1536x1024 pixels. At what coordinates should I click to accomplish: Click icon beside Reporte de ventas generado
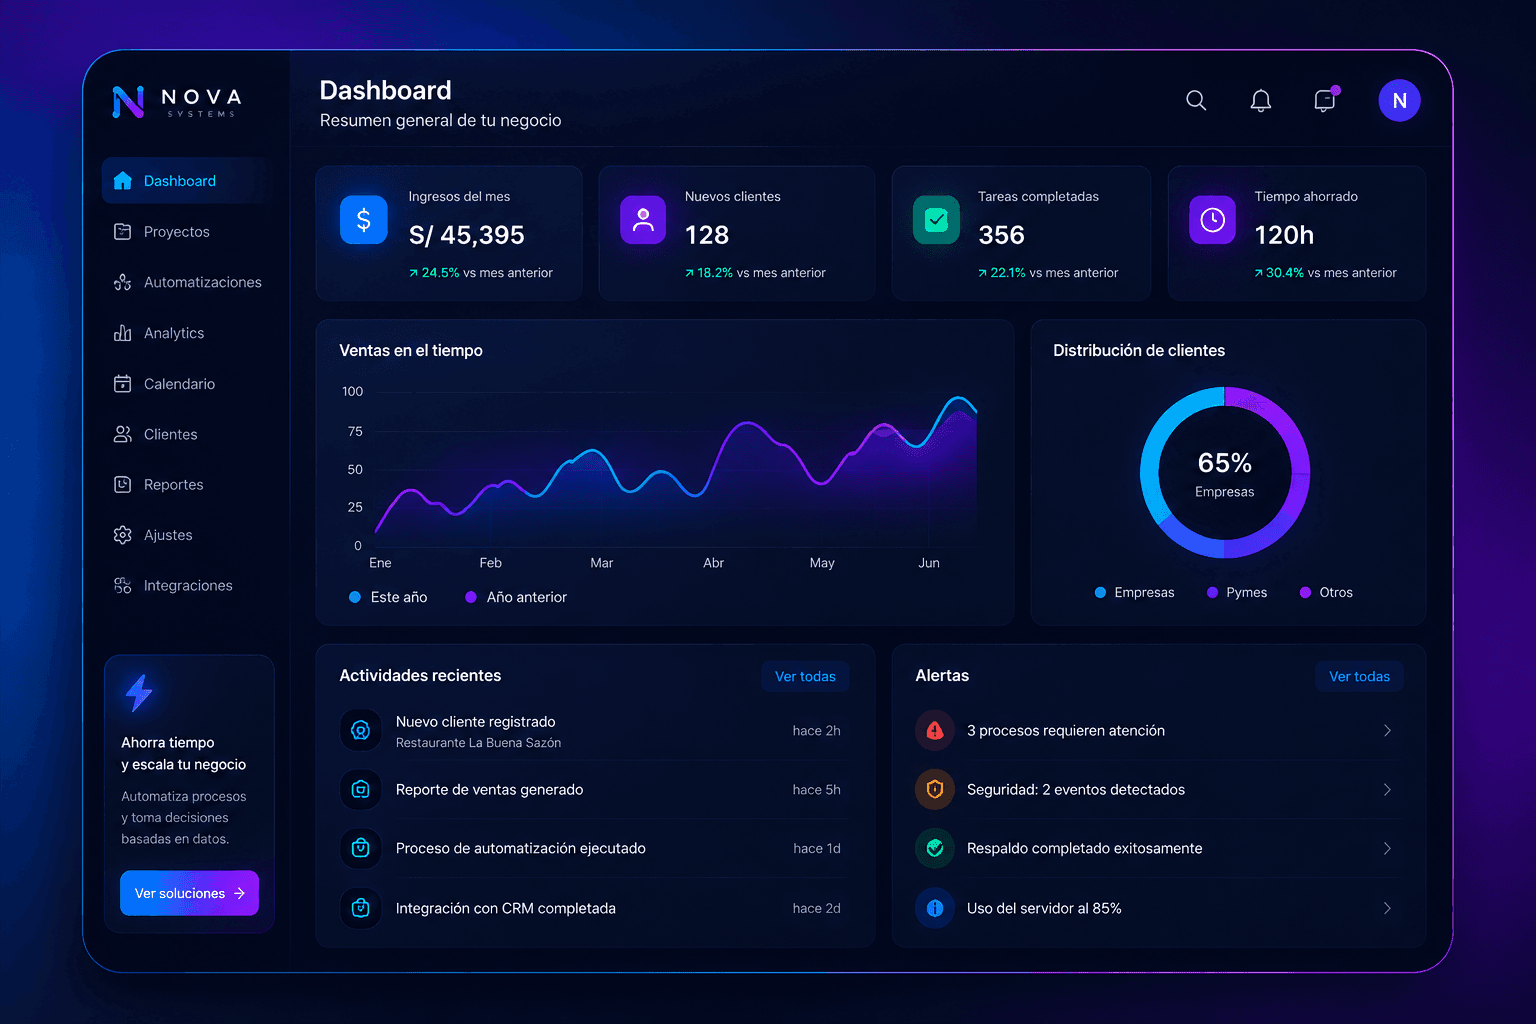coord(361,790)
